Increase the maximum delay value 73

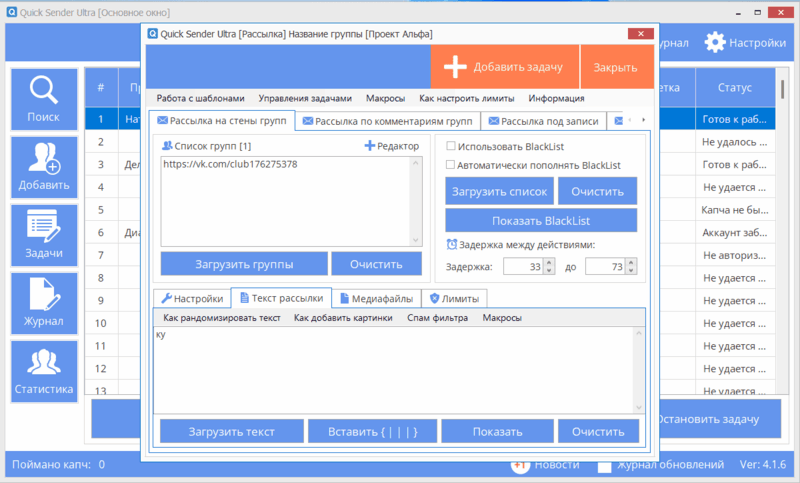point(631,262)
